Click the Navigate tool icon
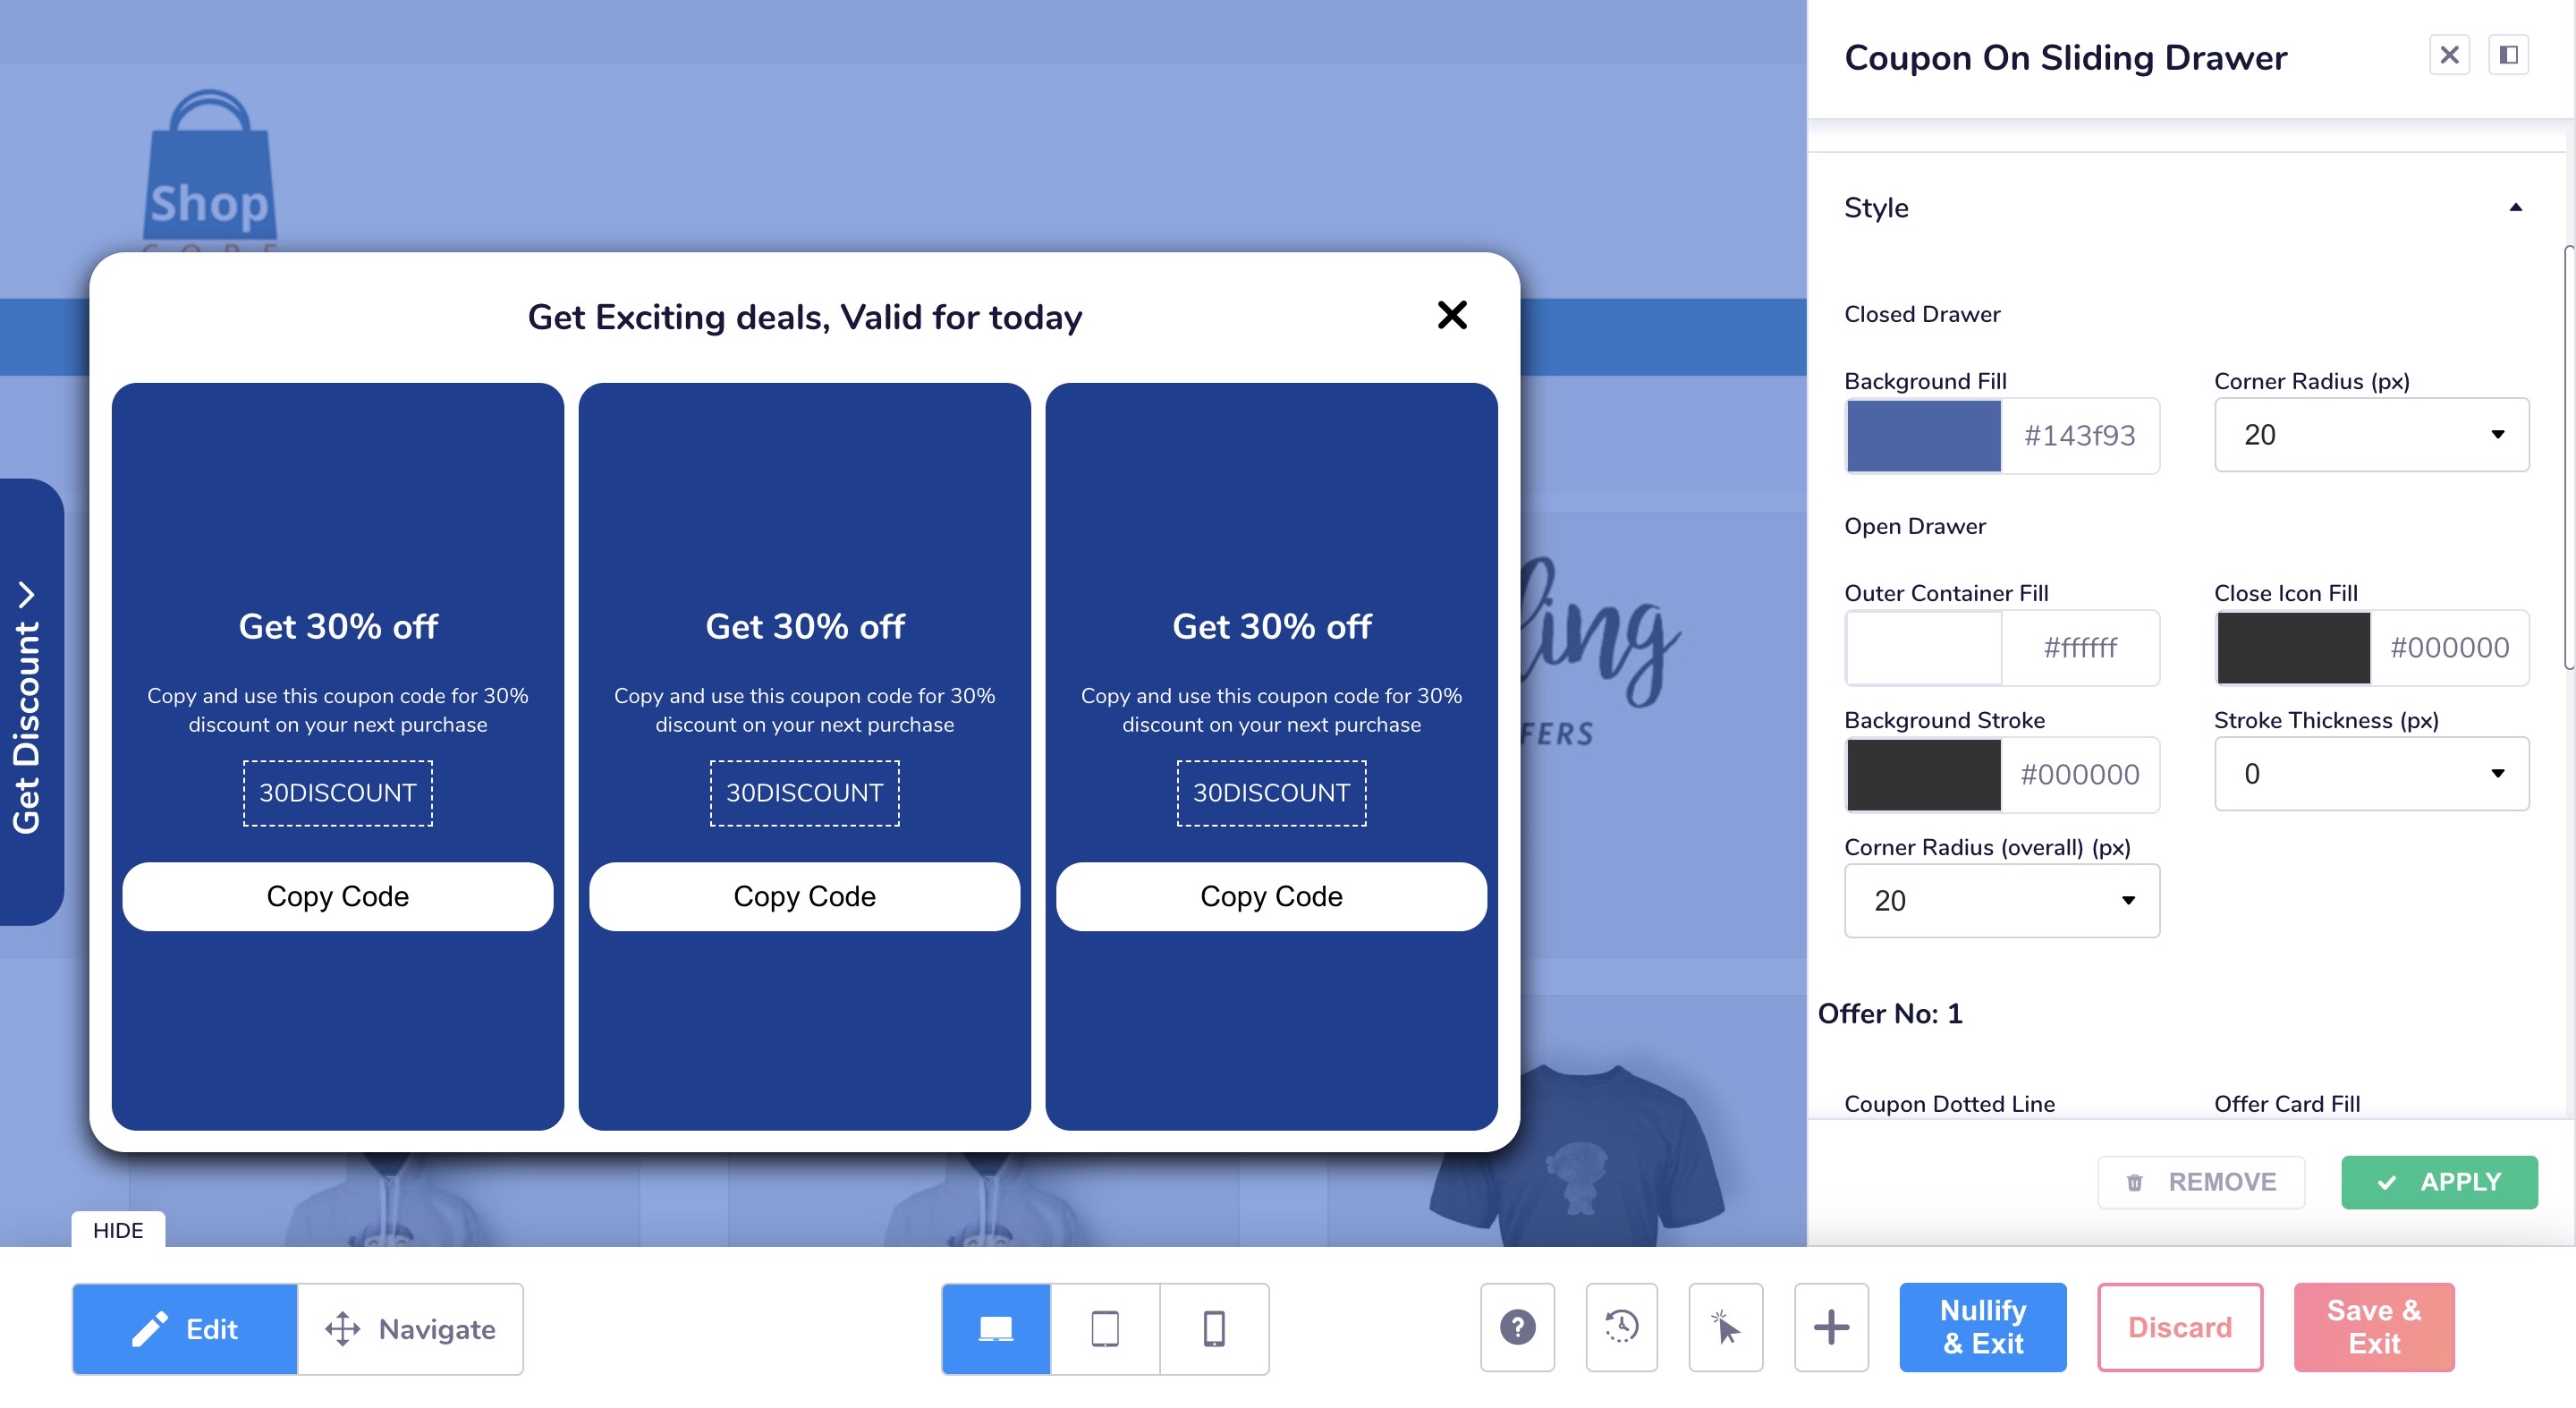 (x=342, y=1328)
